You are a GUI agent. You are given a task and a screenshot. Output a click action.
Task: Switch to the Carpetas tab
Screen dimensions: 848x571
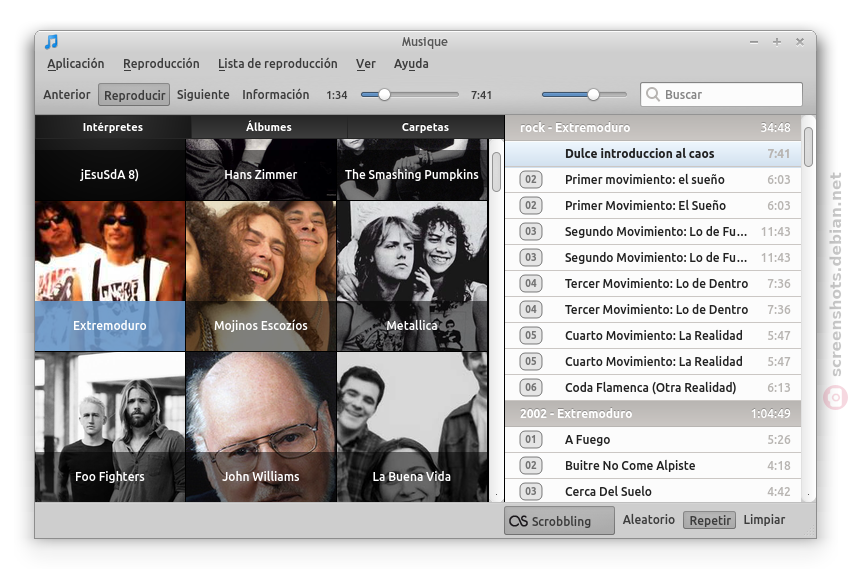click(425, 127)
